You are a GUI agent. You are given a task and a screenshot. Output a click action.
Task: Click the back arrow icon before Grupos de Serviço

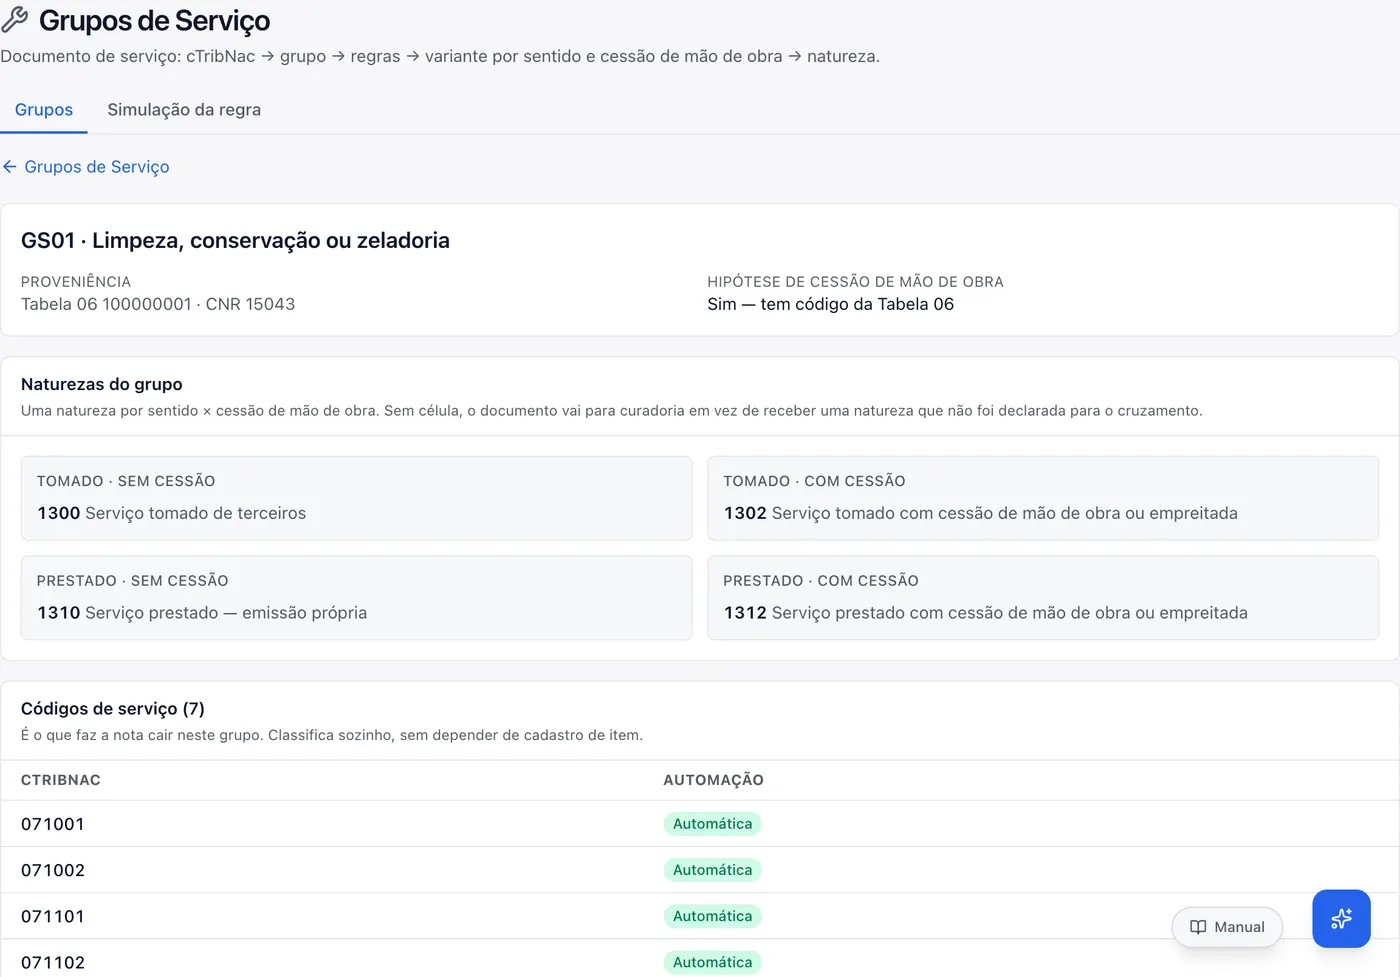coord(10,167)
